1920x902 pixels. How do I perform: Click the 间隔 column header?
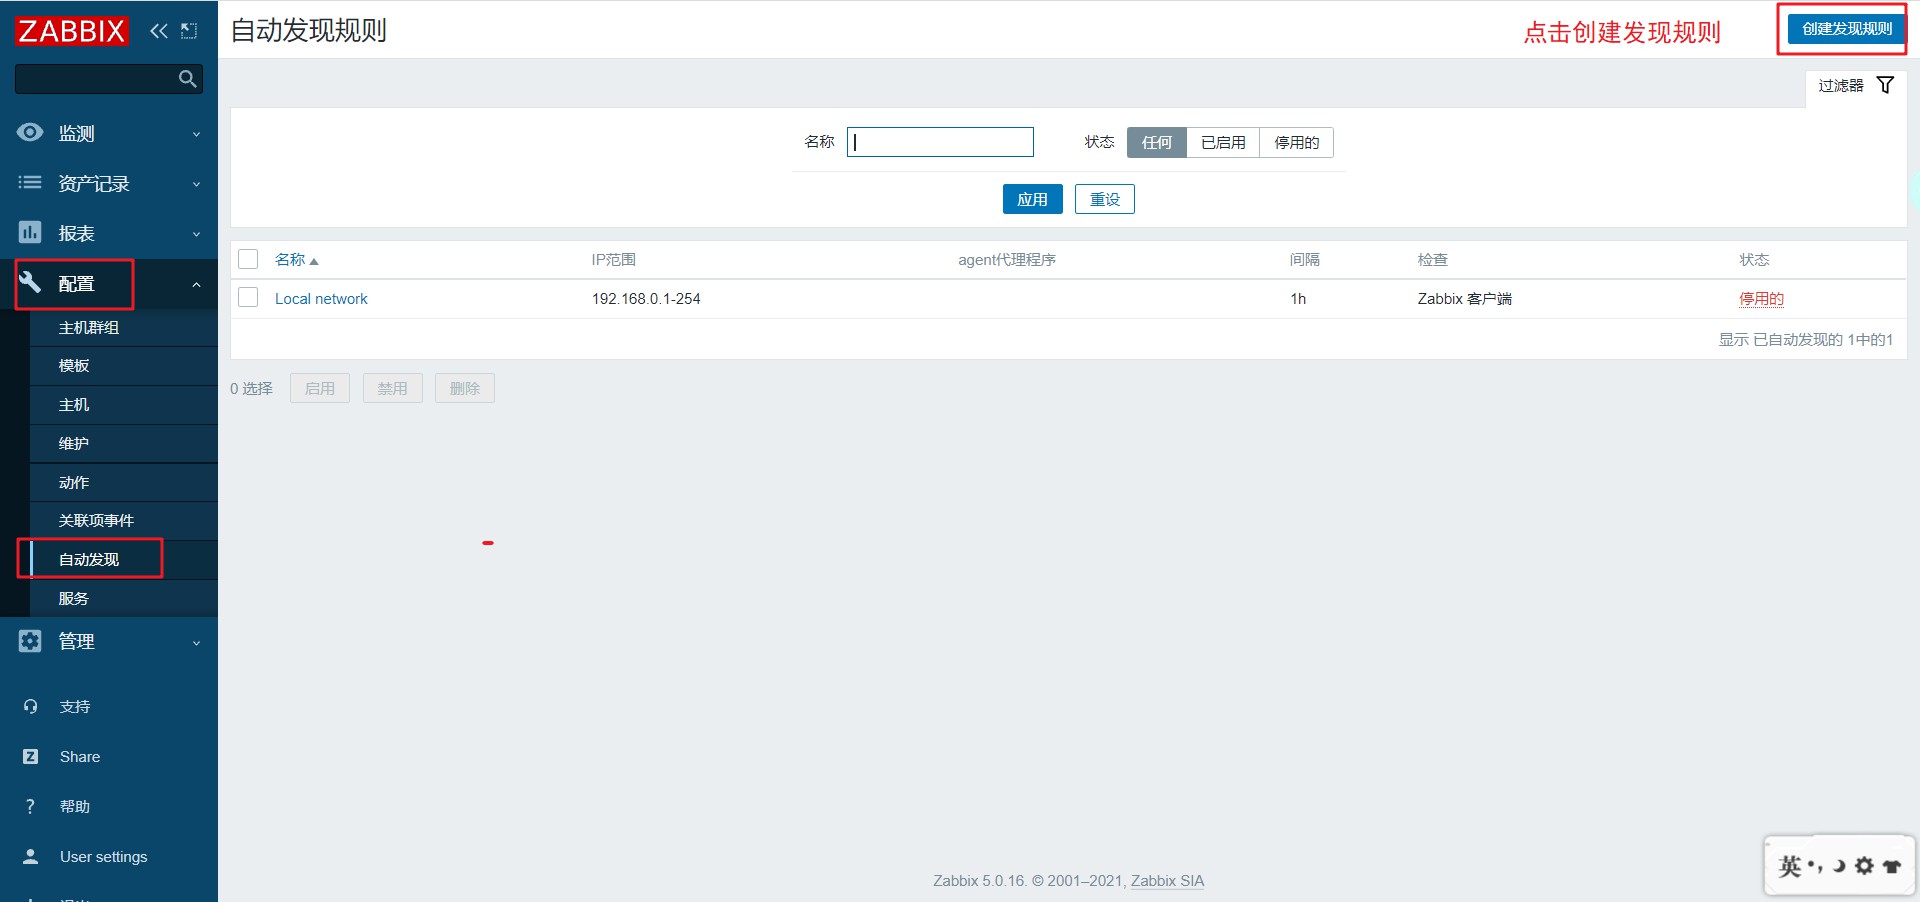1305,260
